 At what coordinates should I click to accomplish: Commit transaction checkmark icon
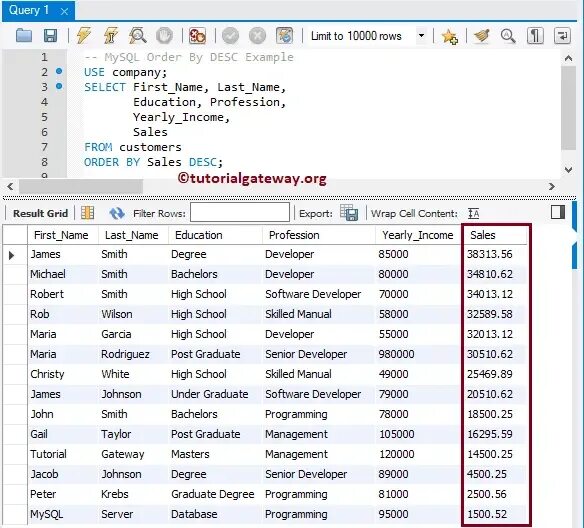click(230, 36)
